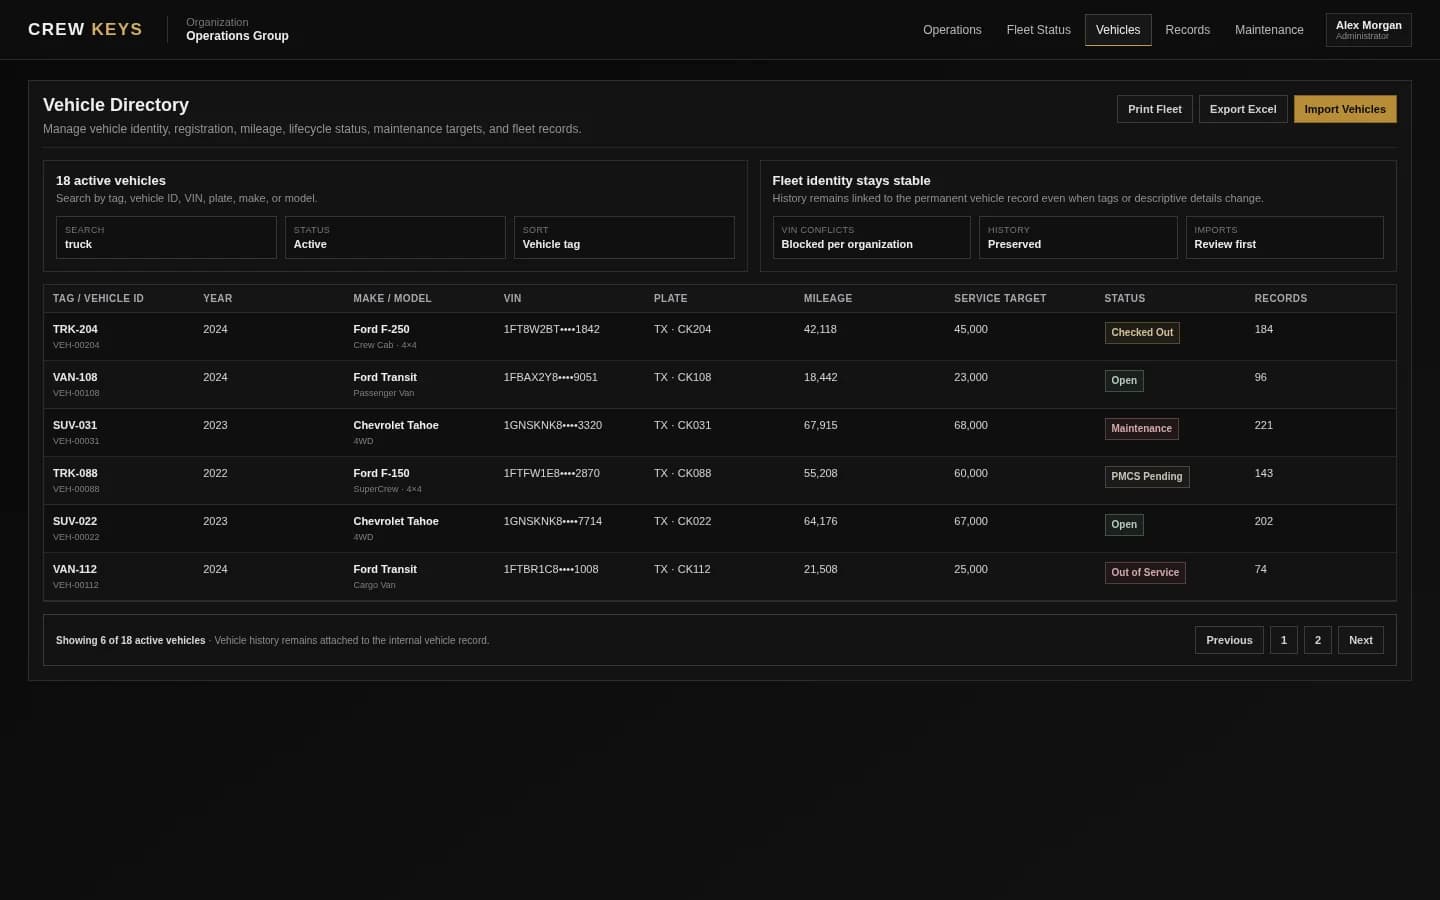Click the Make / Model column header
The height and width of the screenshot is (900, 1440).
coord(392,298)
